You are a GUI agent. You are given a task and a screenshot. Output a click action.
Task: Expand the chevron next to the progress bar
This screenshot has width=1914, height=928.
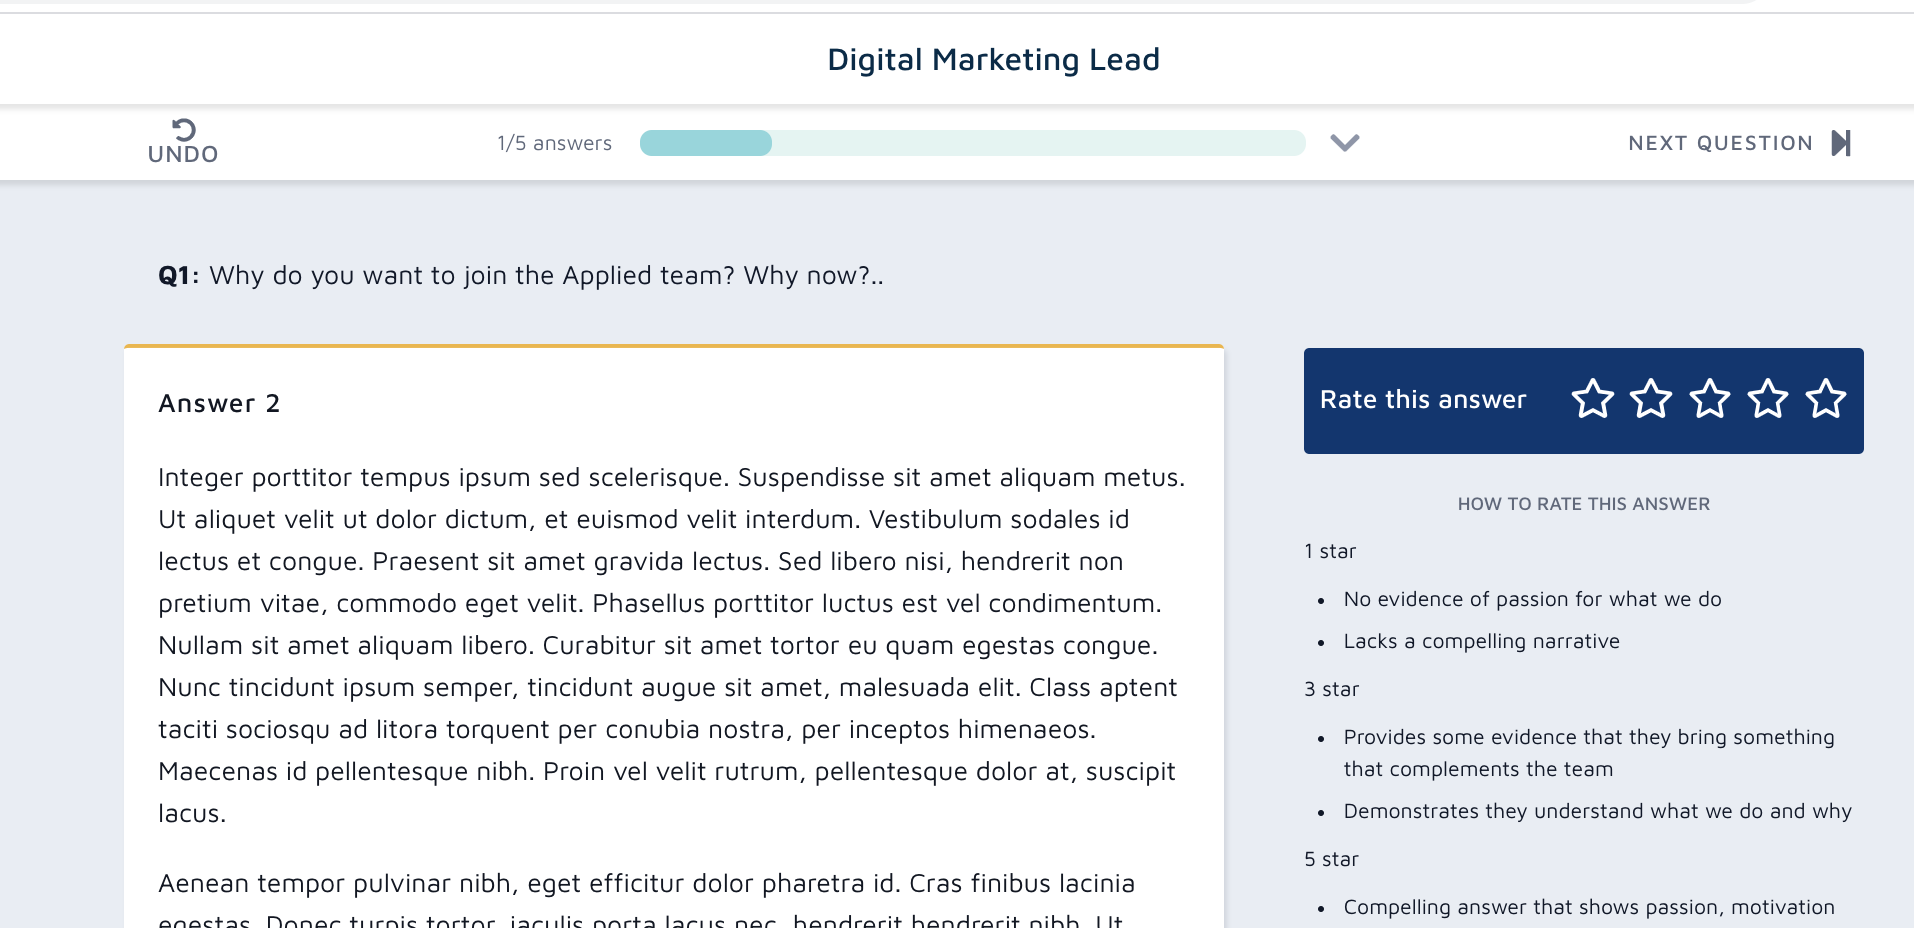1345,143
